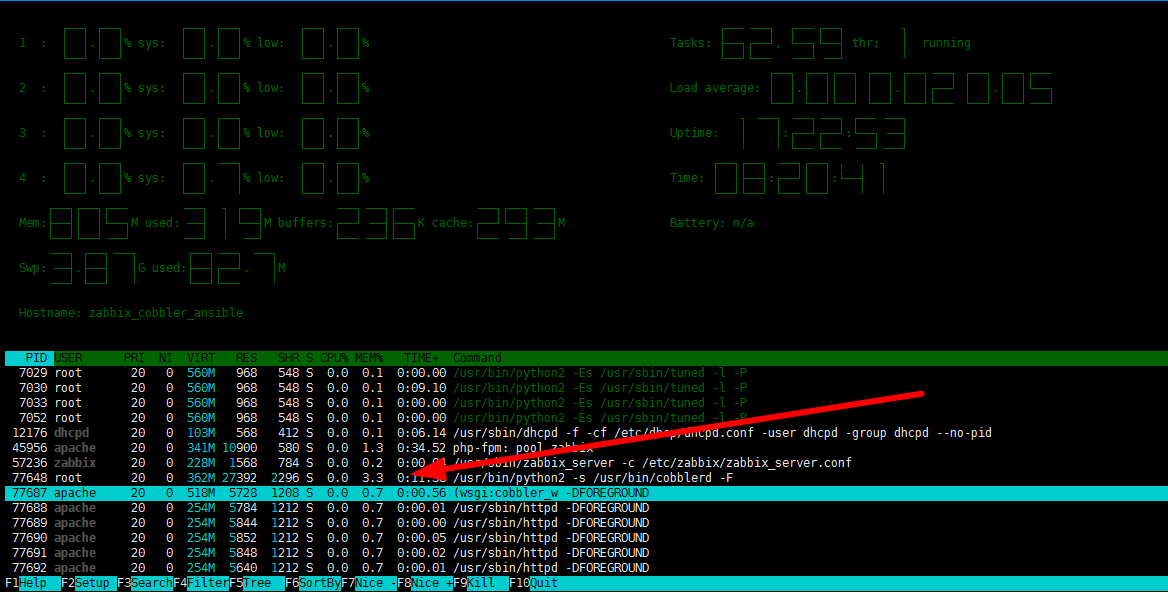Screen dimensions: 1168x592
Task: Click F10 Quit in function bar
Action: [x=533, y=583]
